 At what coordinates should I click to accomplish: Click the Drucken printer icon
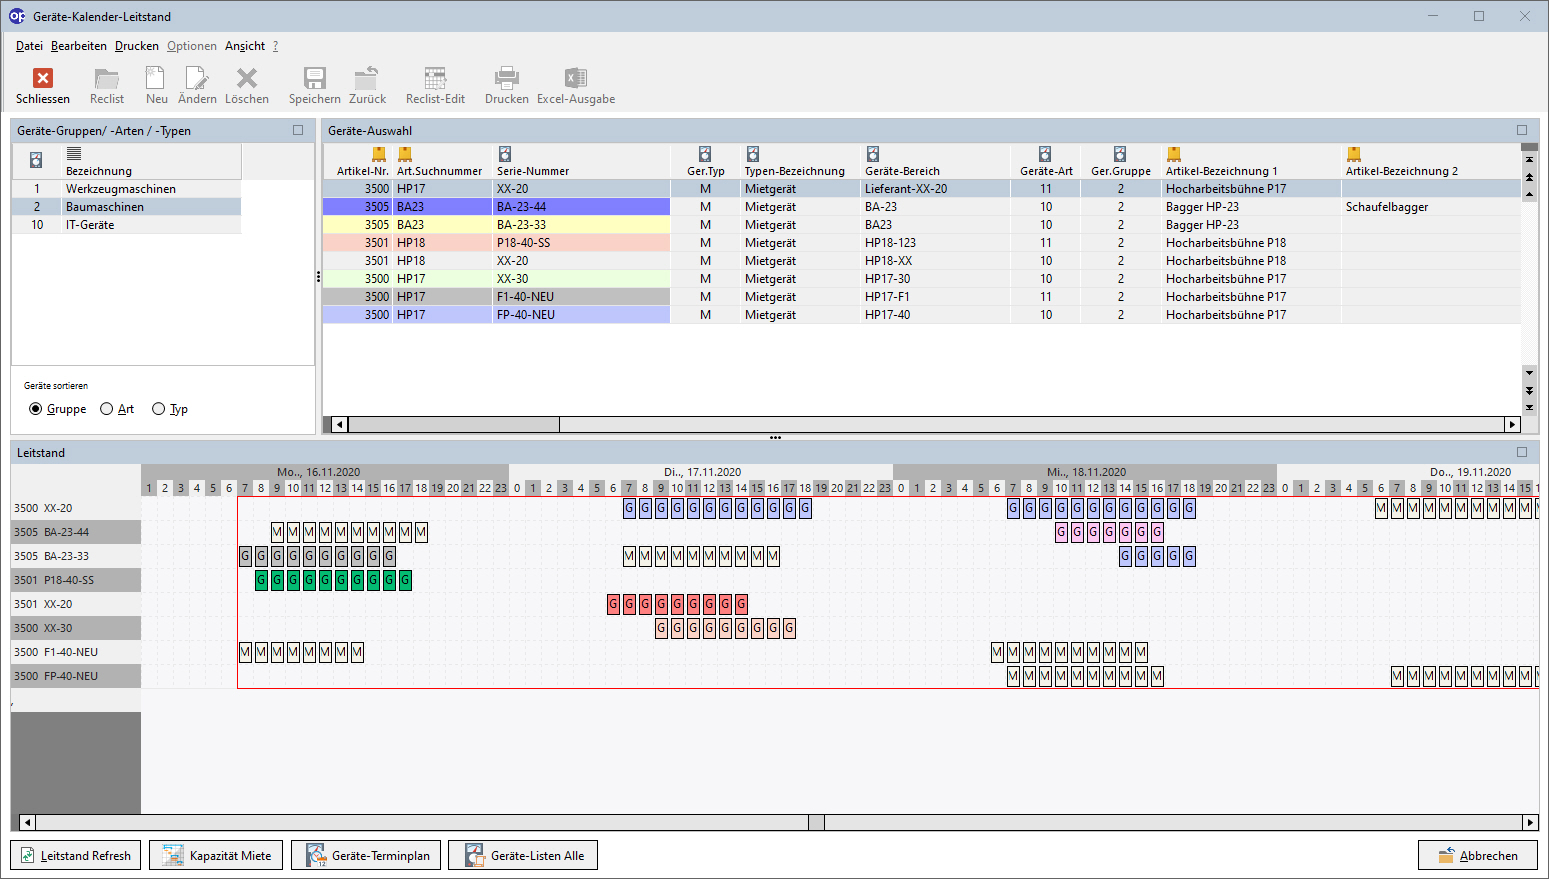tap(507, 78)
